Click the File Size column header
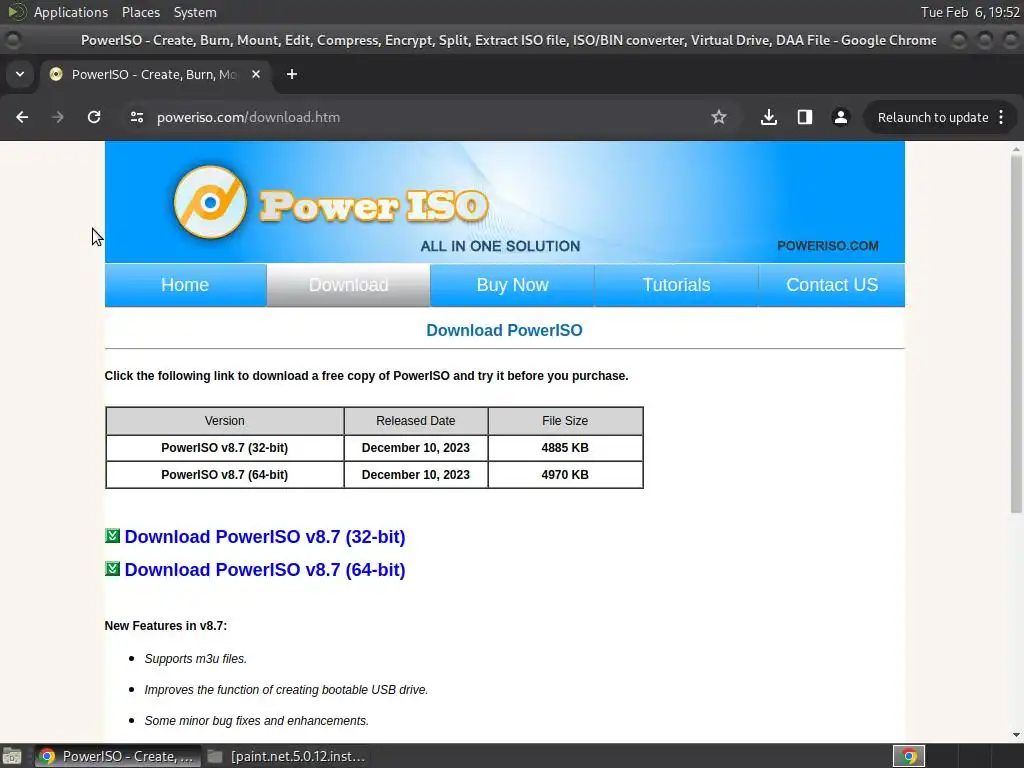This screenshot has width=1024, height=768. click(x=565, y=421)
